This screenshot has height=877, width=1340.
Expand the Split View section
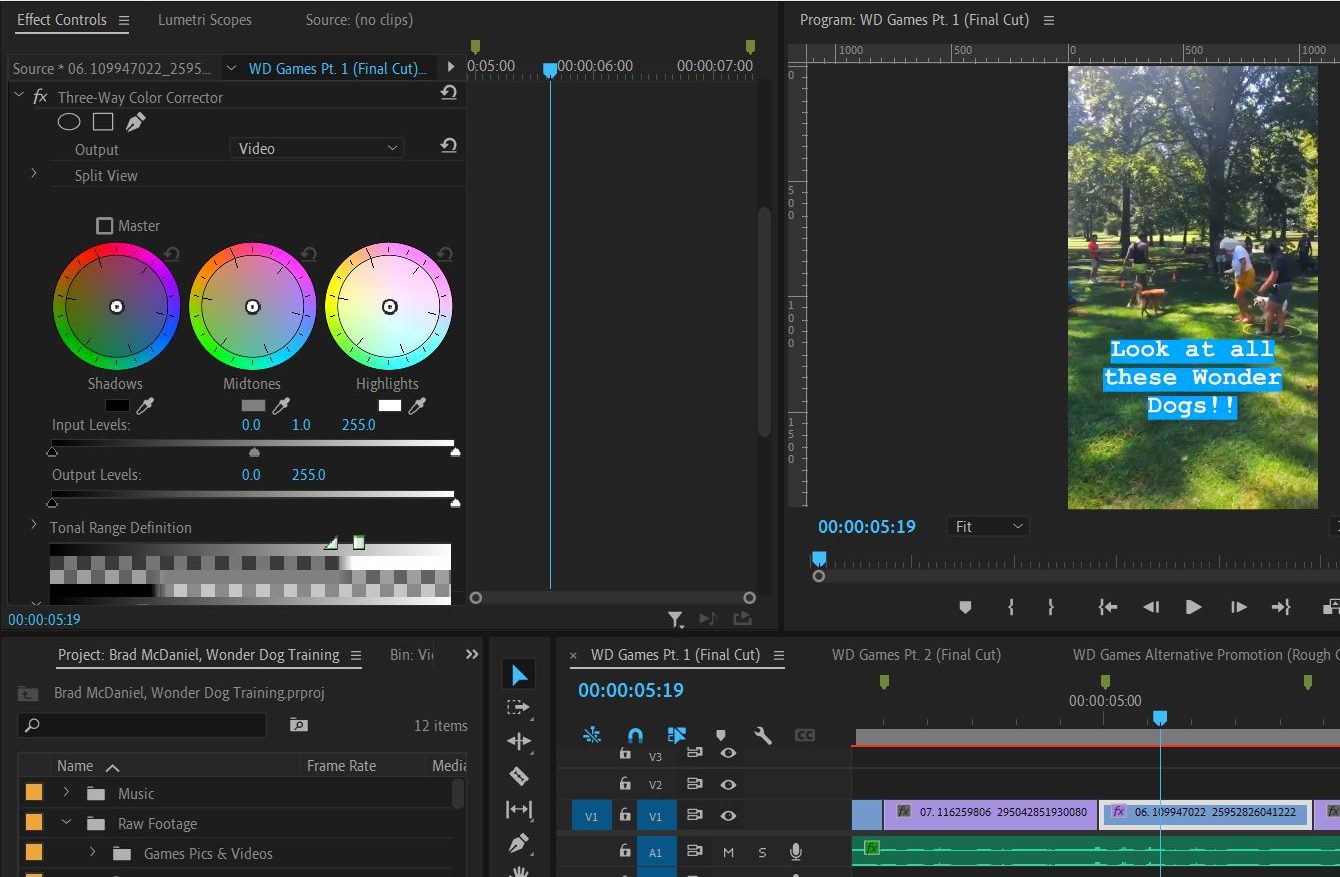tap(33, 174)
